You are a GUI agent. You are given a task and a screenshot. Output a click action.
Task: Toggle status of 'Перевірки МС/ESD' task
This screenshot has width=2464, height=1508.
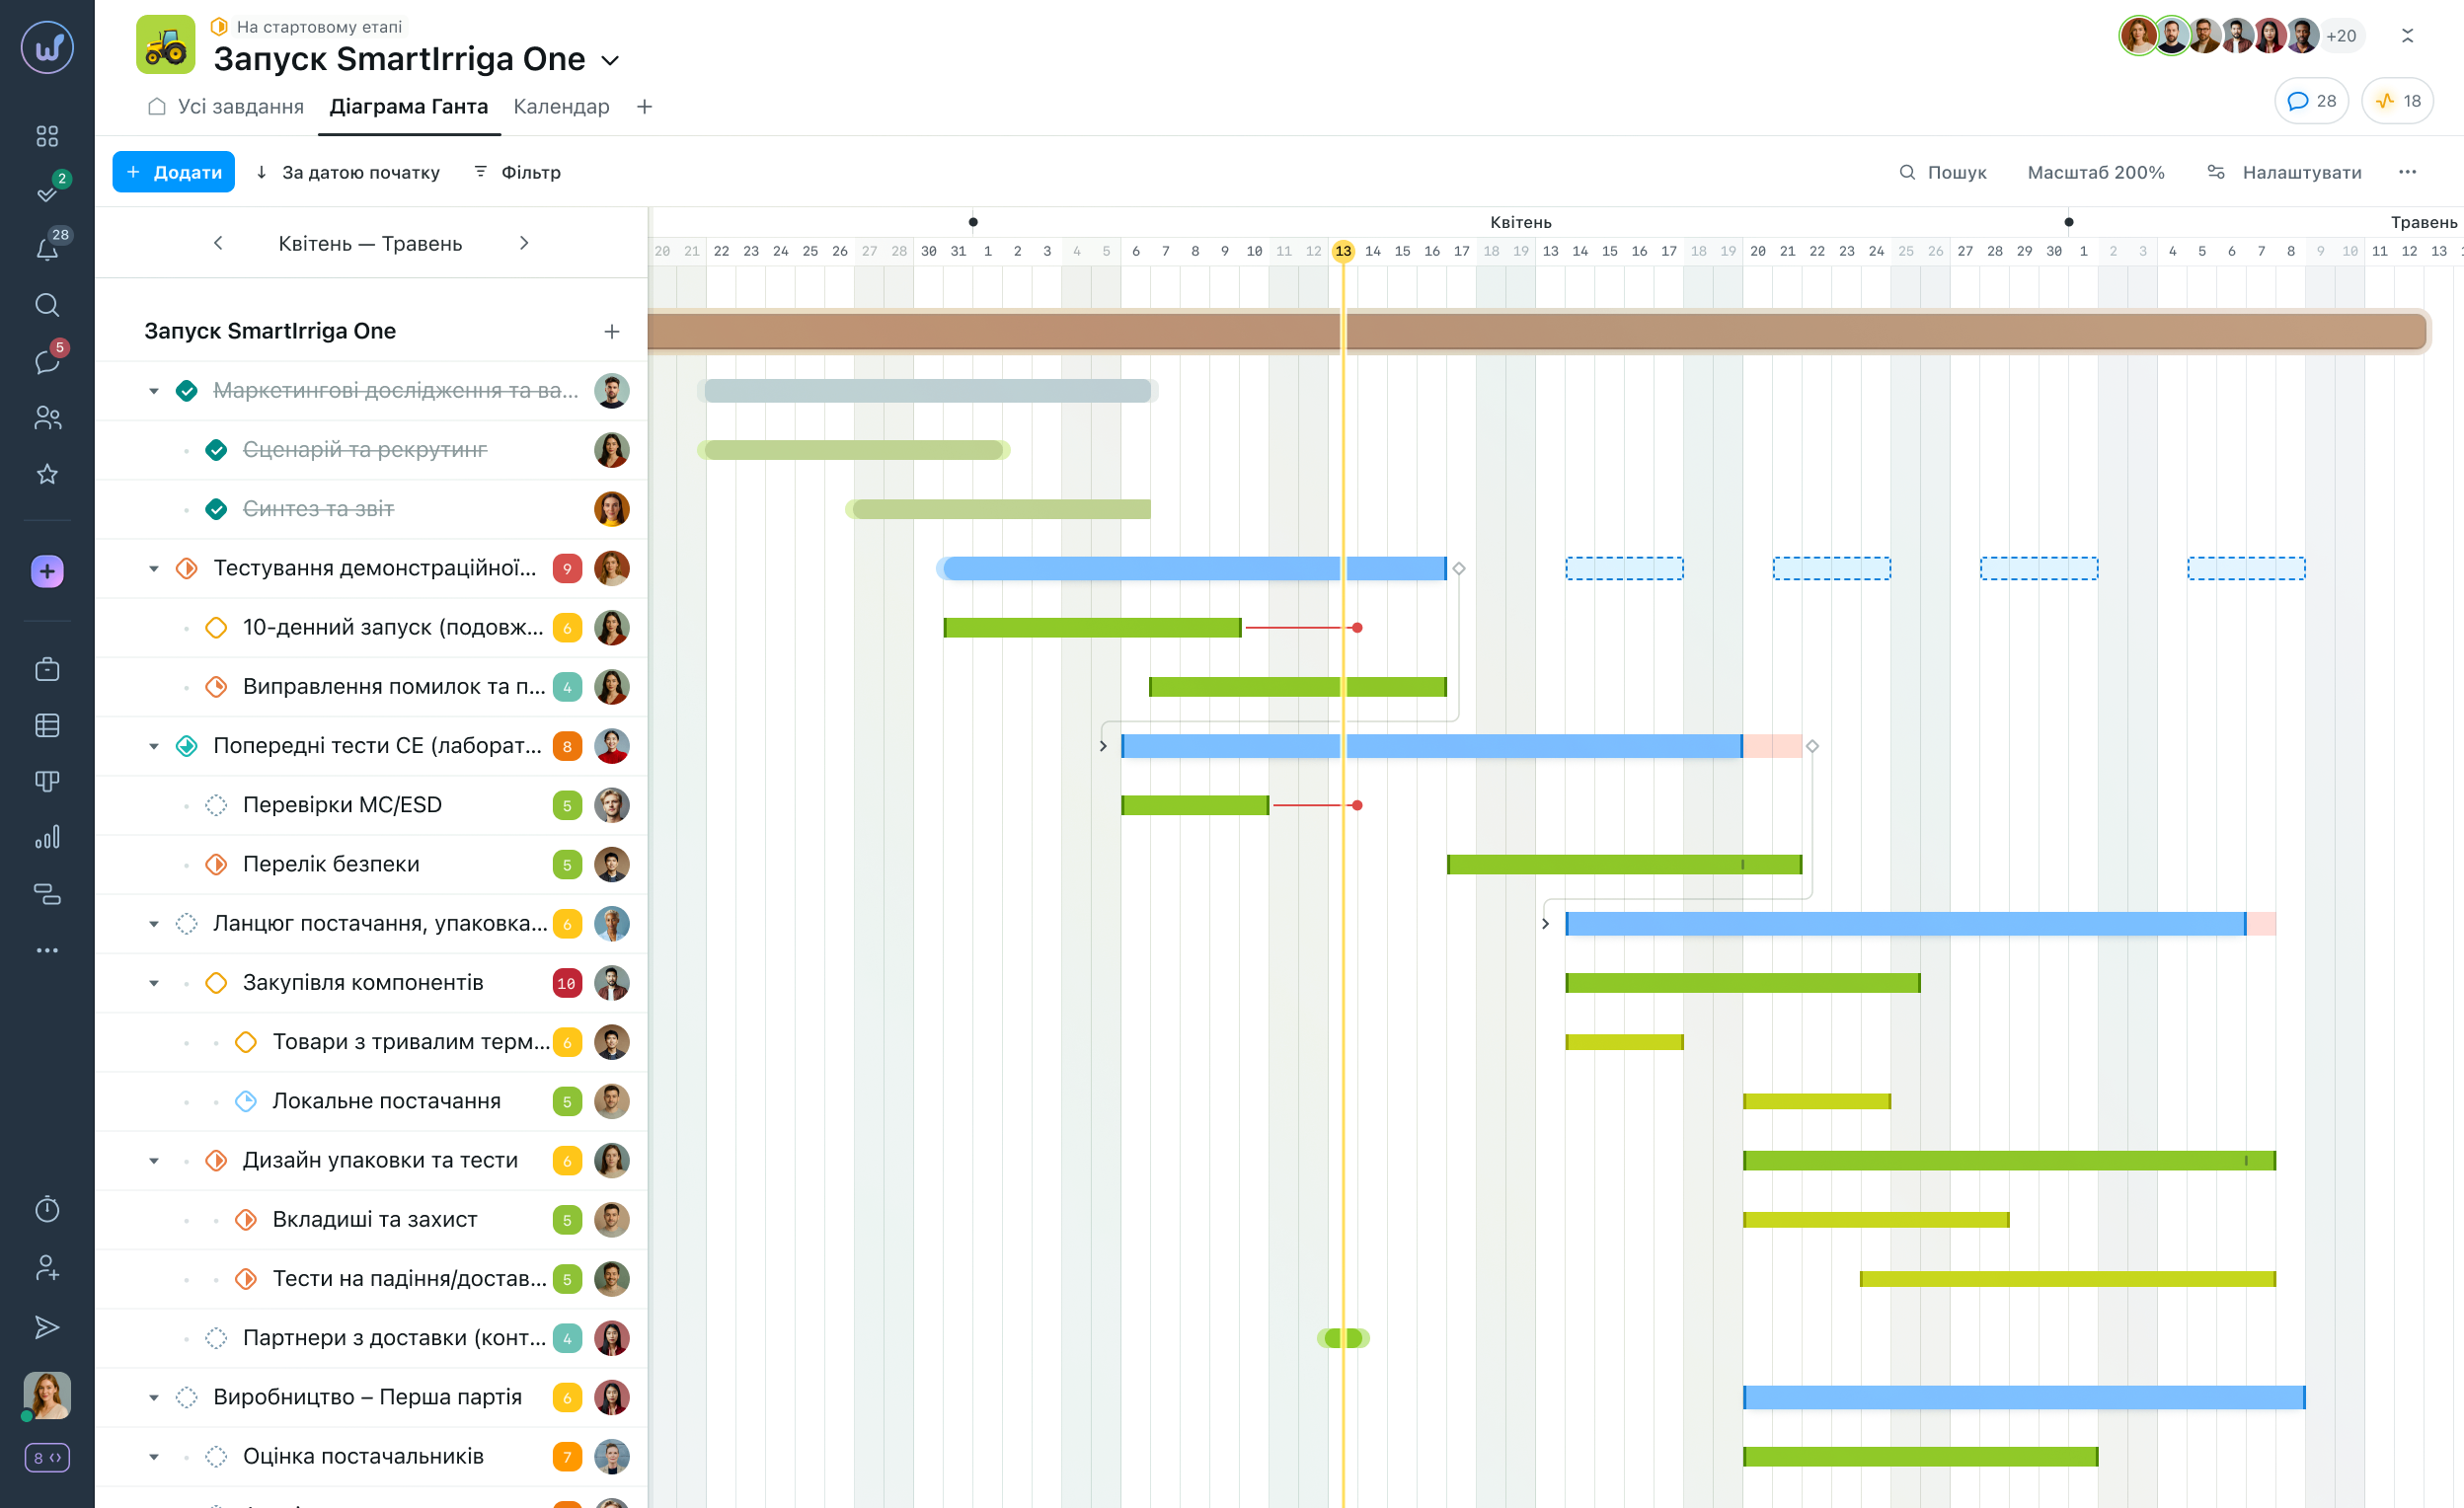coord(216,805)
